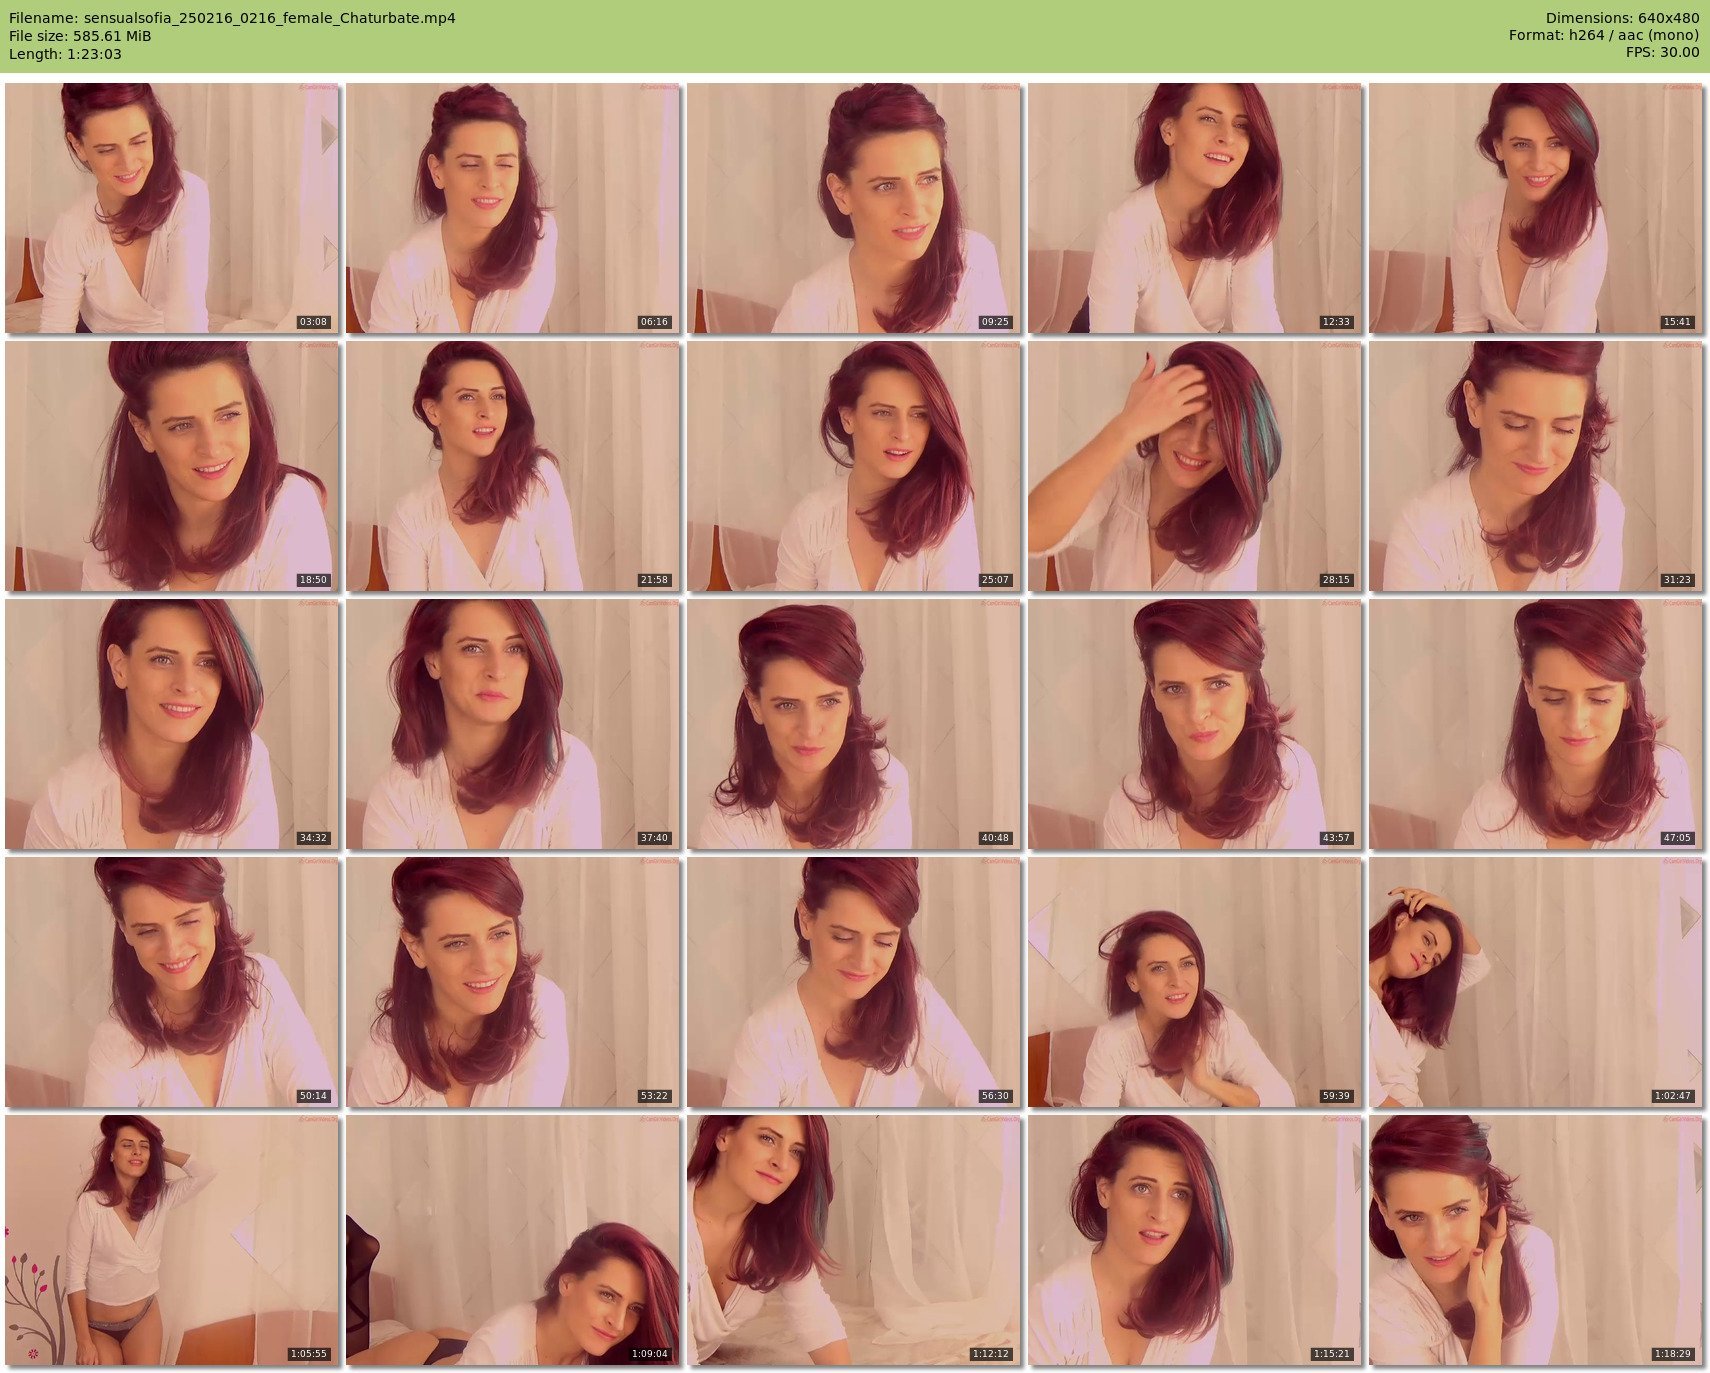The height and width of the screenshot is (1373, 1710).
Task: Click the FPS 30.00 text
Action: click(1662, 54)
